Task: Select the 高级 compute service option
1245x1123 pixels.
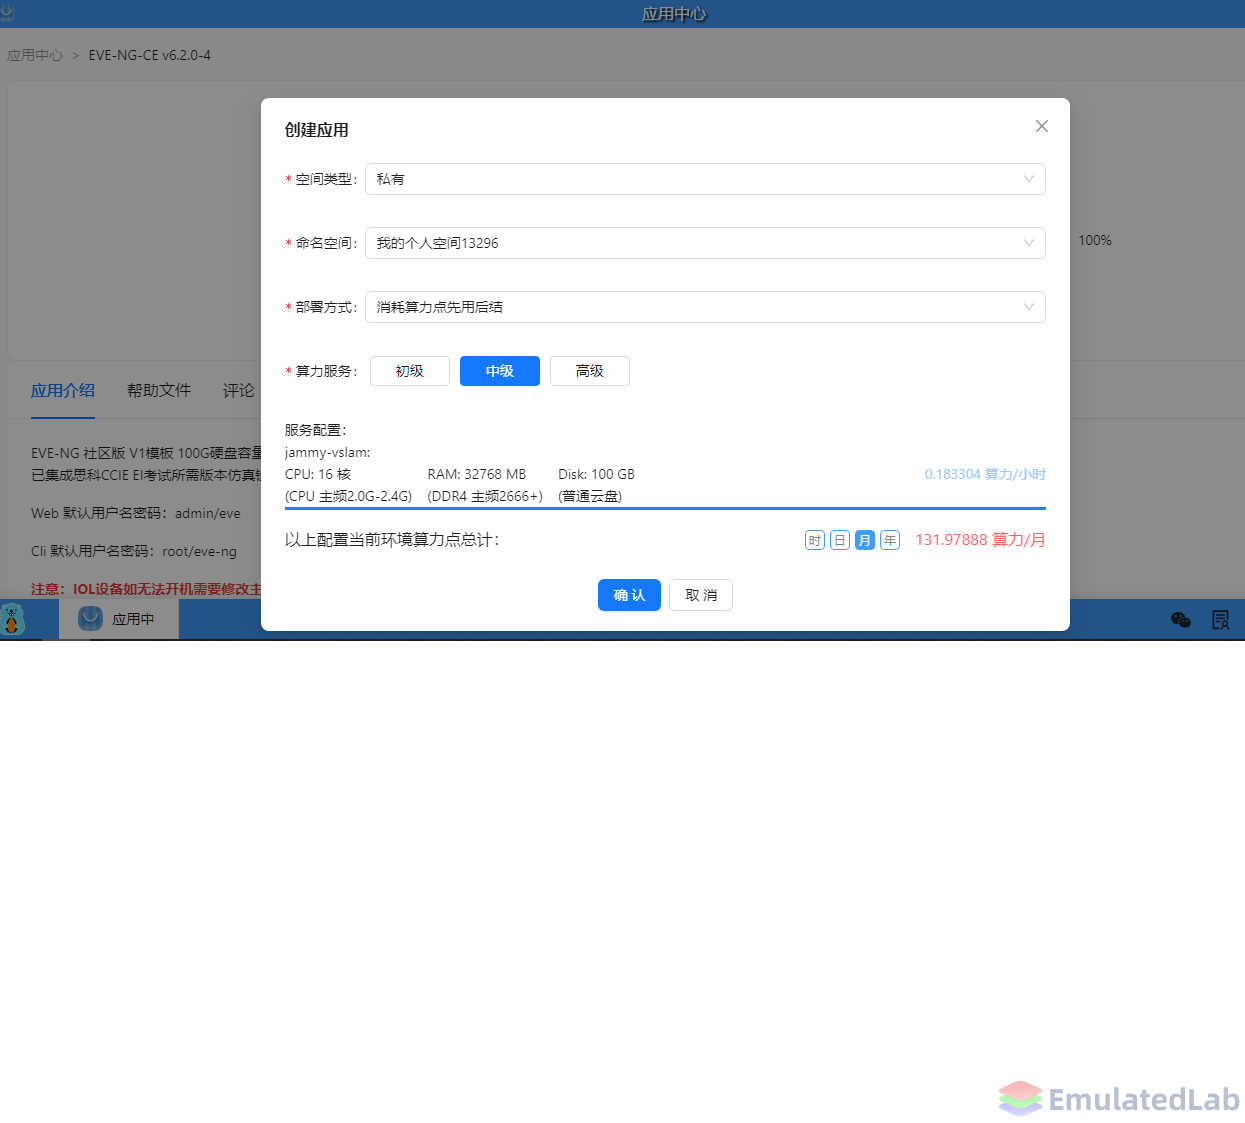Action: [590, 371]
